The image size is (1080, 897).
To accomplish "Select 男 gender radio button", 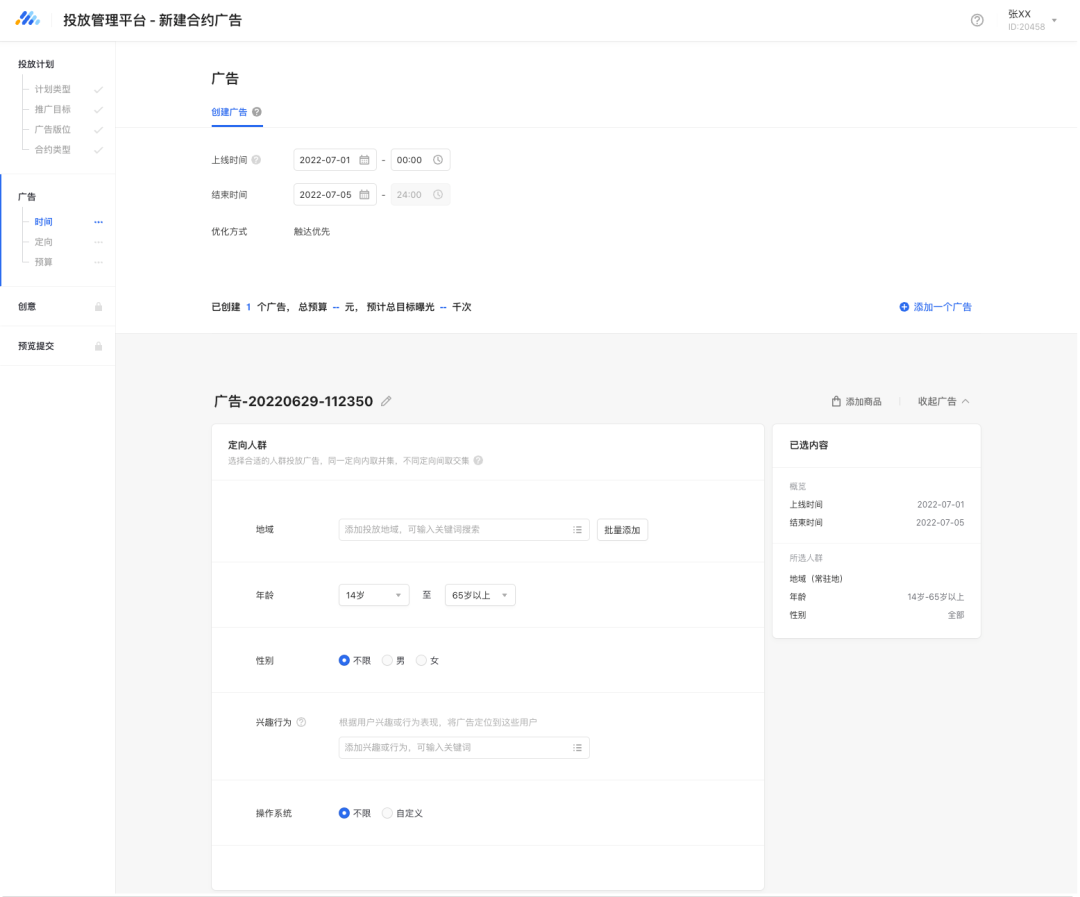I will pos(387,661).
